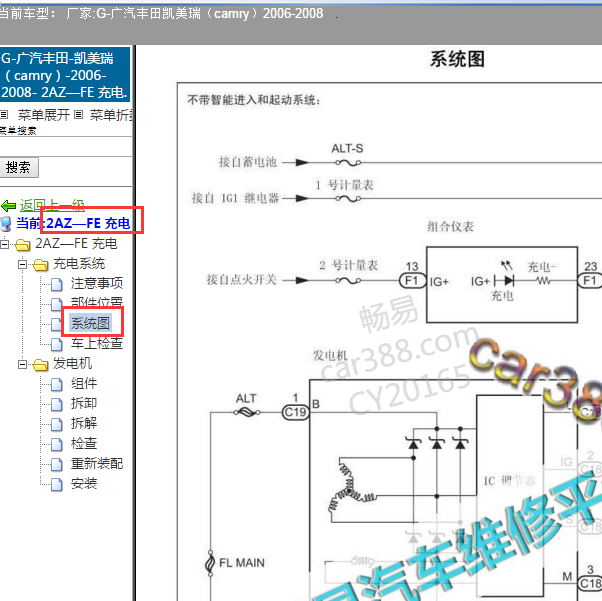Click the 充电系统 folder icon
This screenshot has height=601, width=602.
[x=41, y=265]
